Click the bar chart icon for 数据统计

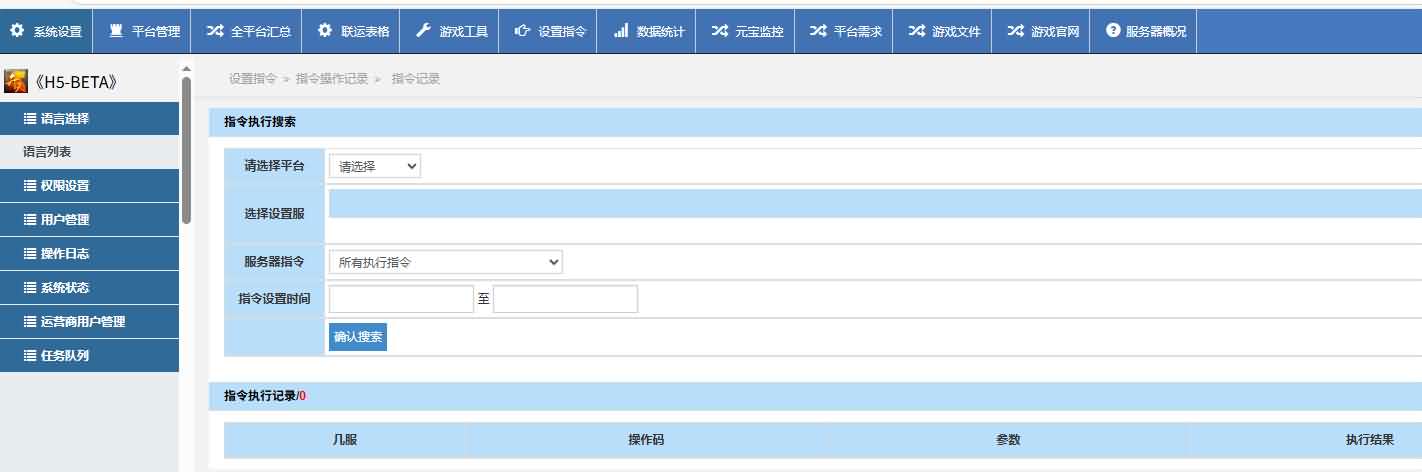(x=620, y=31)
